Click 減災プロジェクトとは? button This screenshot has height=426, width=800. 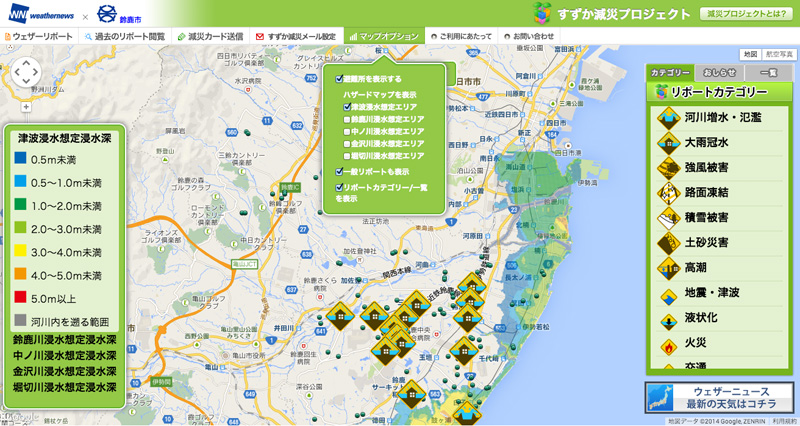(746, 14)
